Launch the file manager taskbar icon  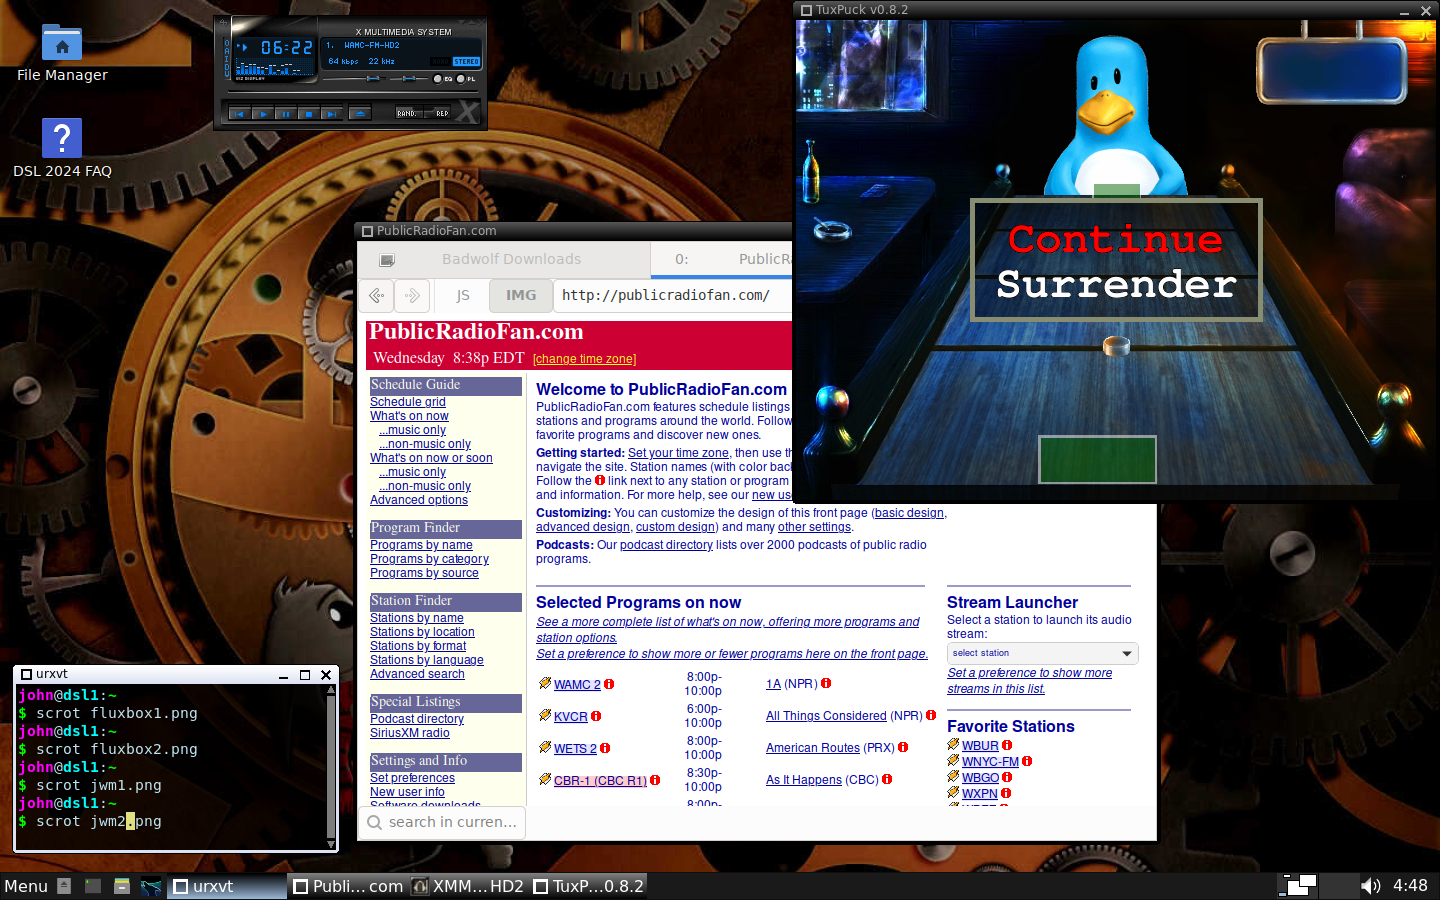122,886
